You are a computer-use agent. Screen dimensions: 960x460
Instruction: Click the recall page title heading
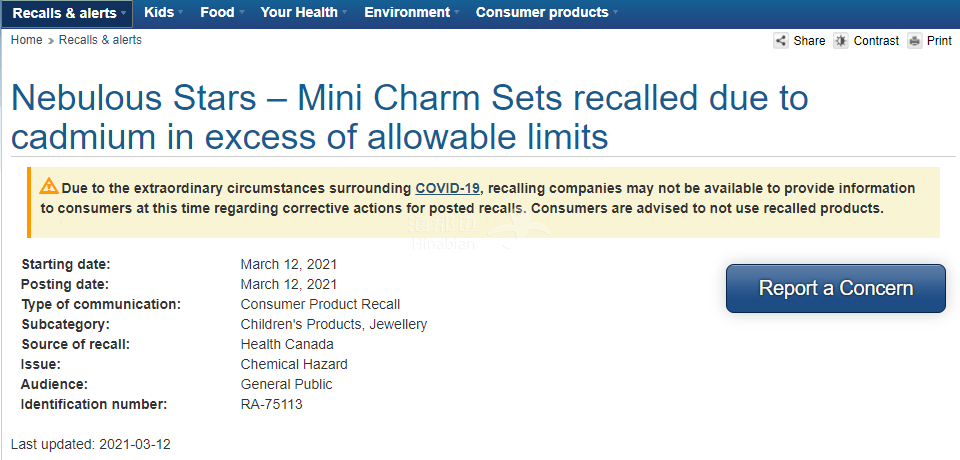point(410,117)
